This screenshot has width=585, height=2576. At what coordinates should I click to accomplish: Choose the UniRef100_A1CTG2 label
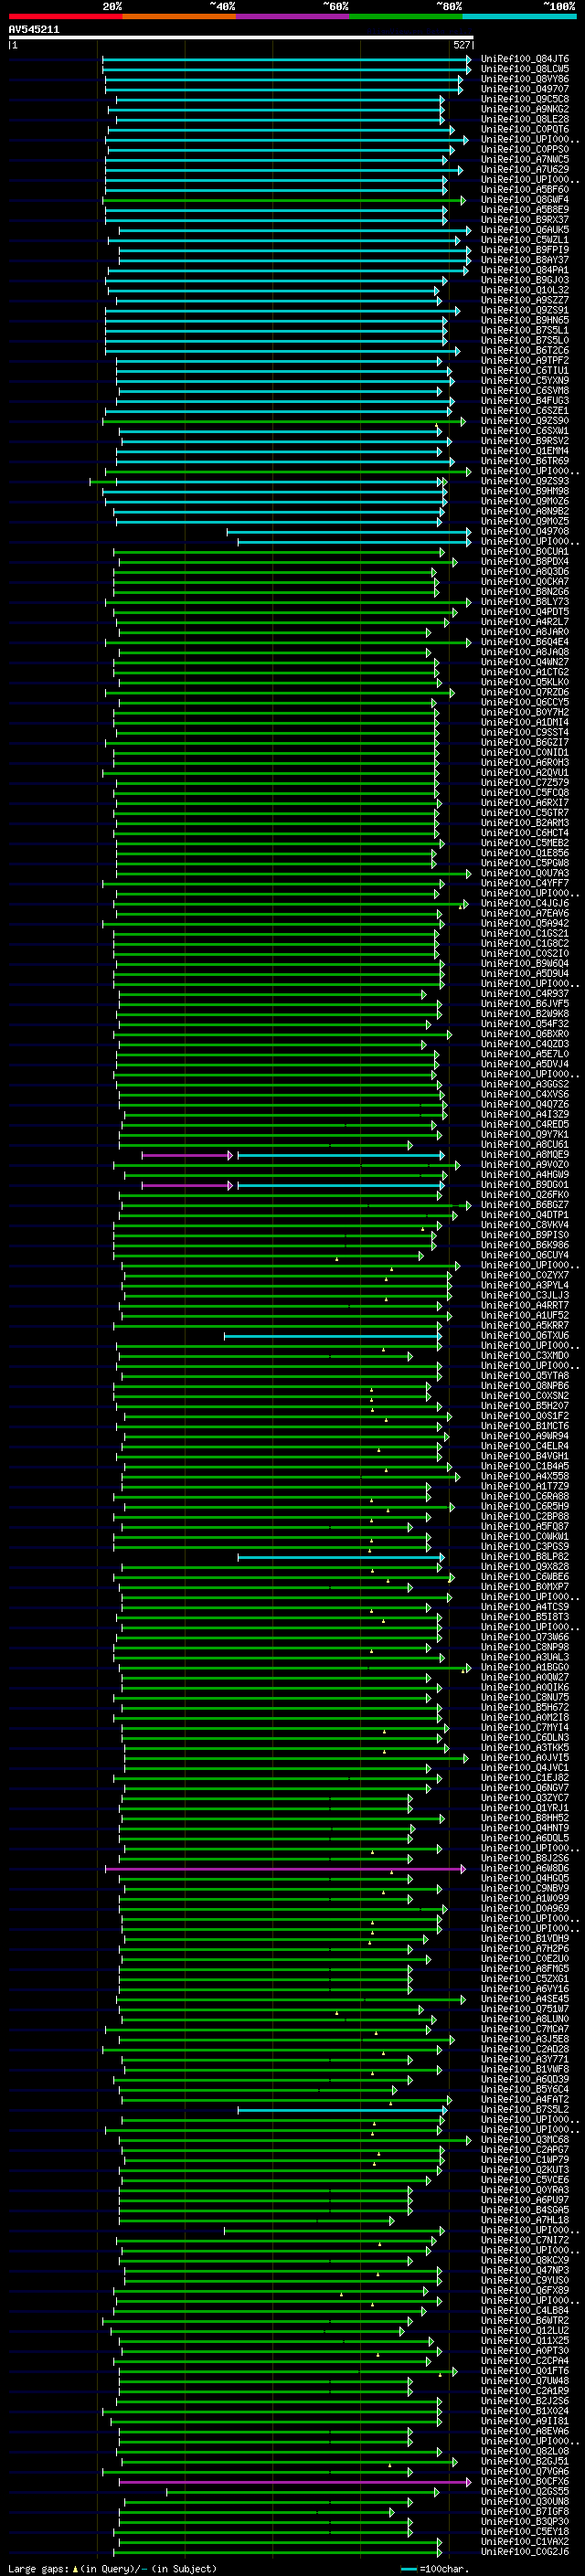coord(525,672)
